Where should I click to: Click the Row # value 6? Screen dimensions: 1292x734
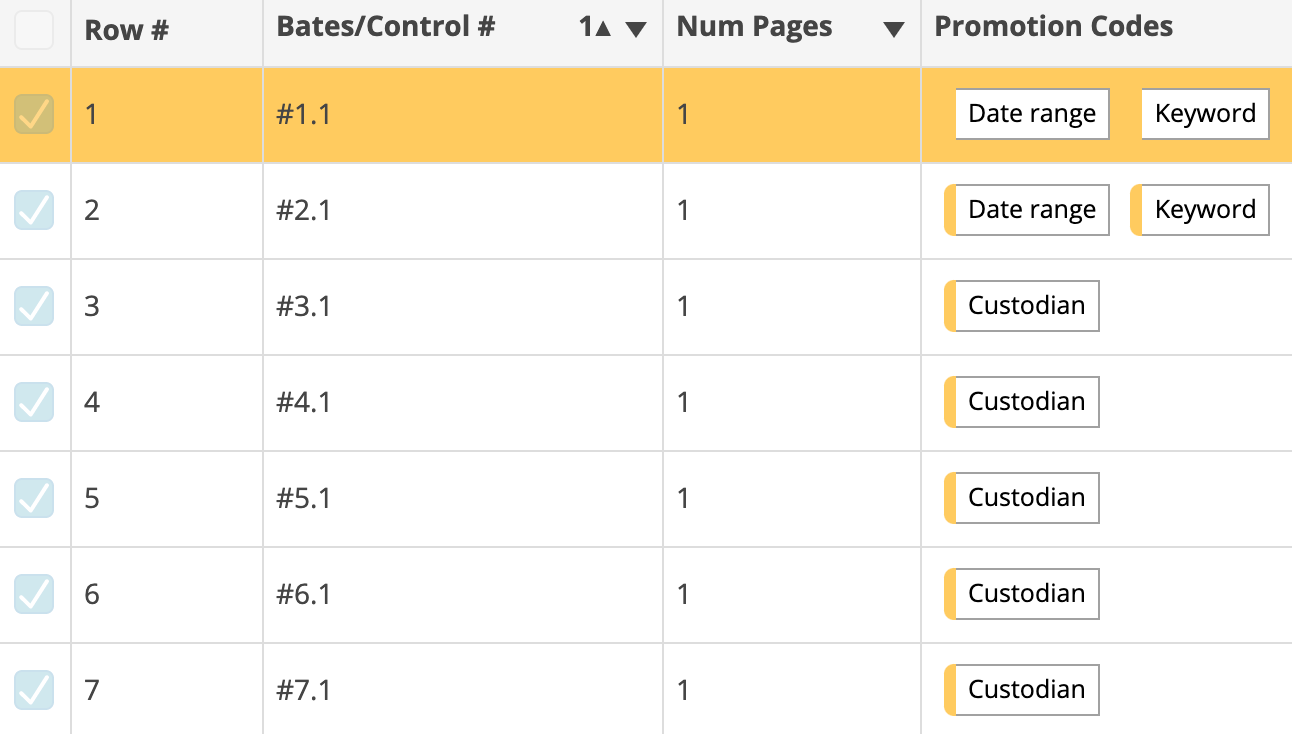tap(92, 594)
